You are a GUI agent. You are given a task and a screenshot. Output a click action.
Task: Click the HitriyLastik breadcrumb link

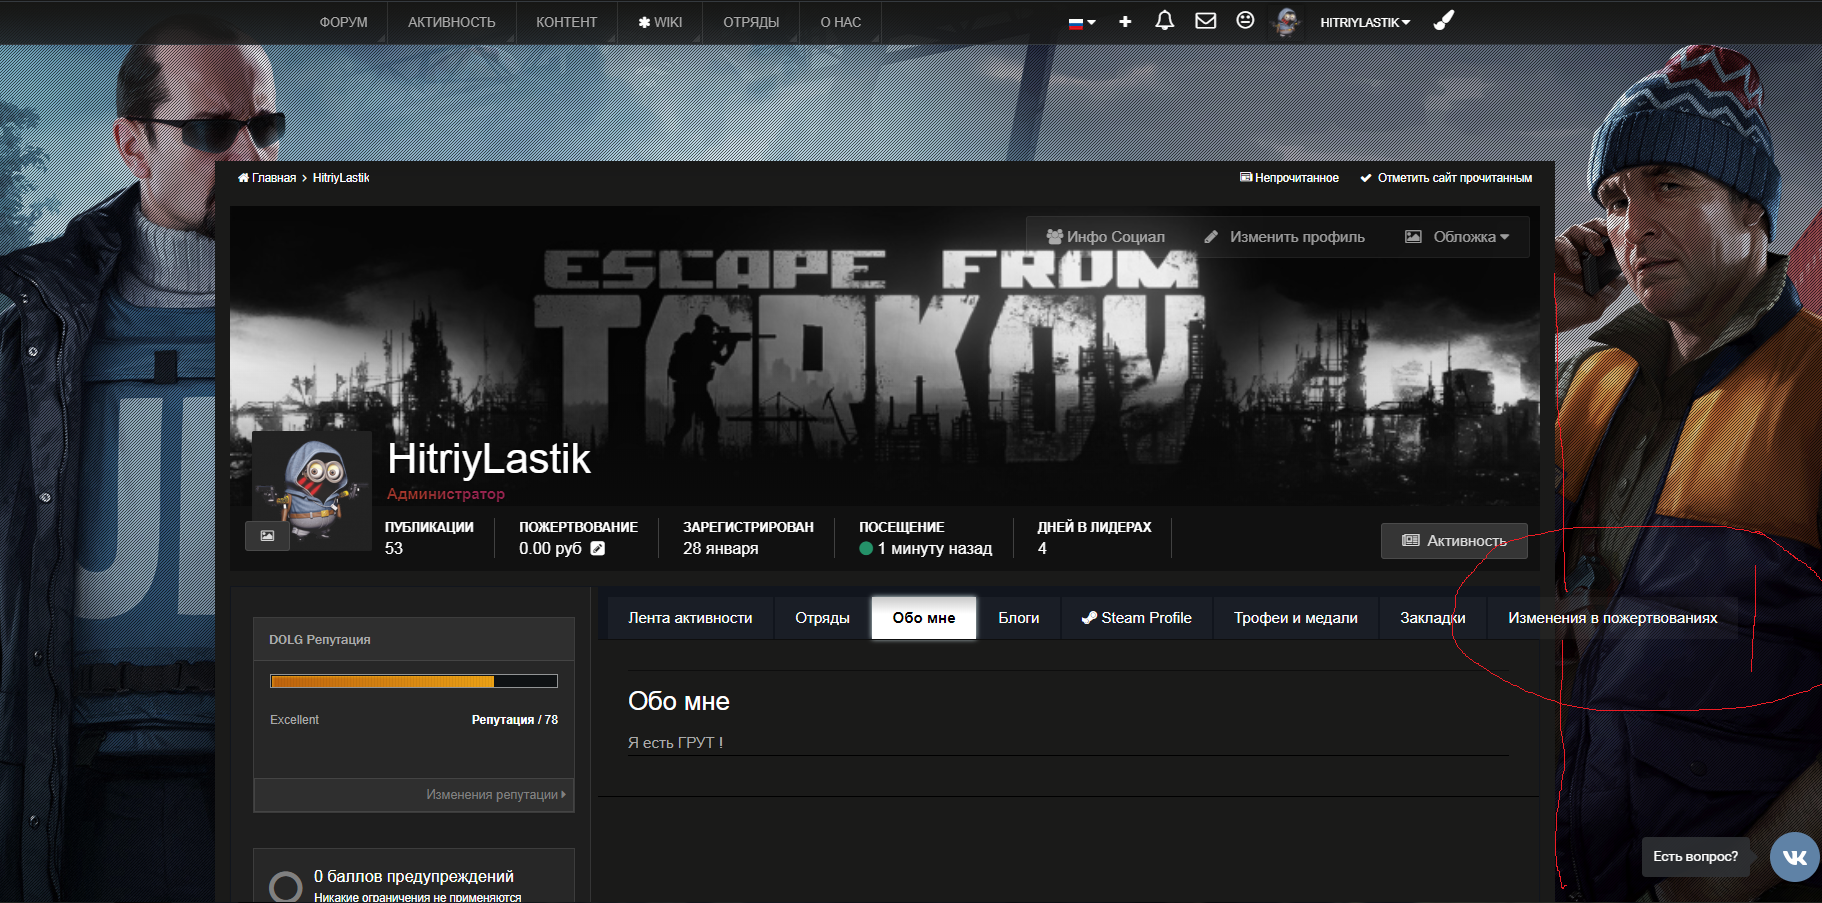click(341, 178)
